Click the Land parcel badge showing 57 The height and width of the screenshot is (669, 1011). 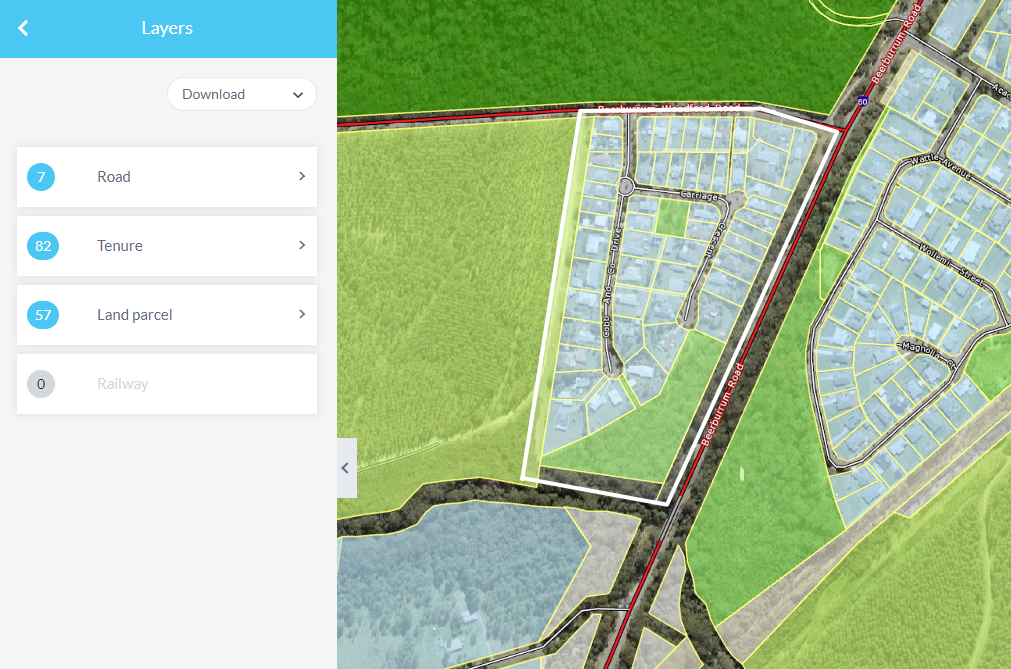(43, 315)
